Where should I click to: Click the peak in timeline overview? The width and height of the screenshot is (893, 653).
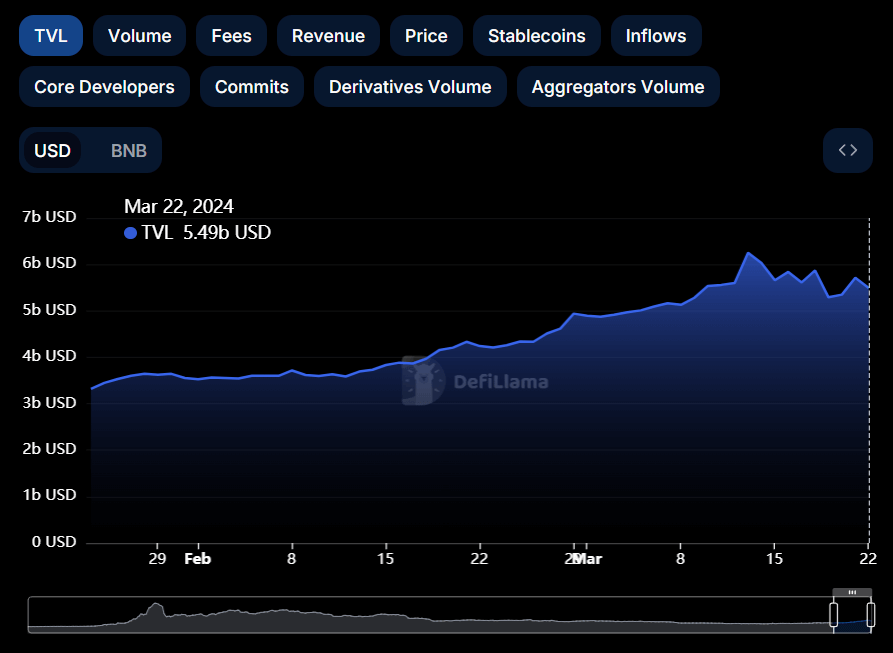[155, 607]
